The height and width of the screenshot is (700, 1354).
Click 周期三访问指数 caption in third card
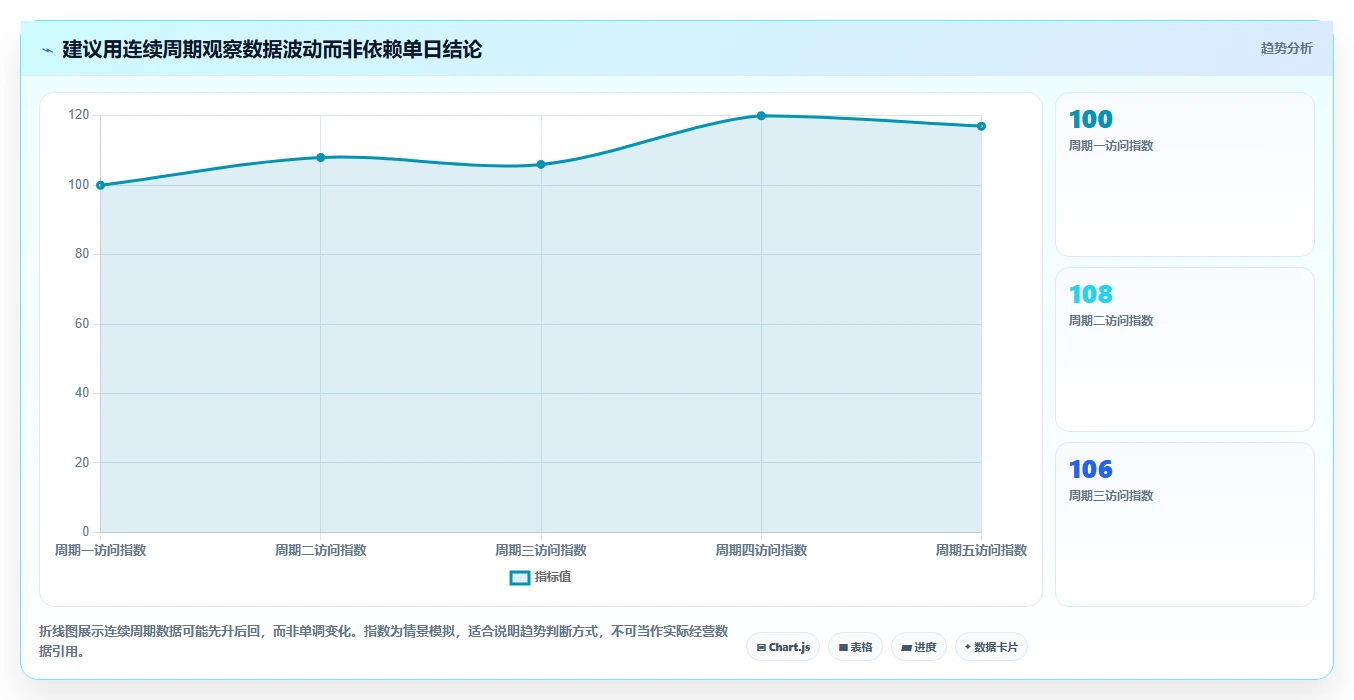tap(1111, 496)
